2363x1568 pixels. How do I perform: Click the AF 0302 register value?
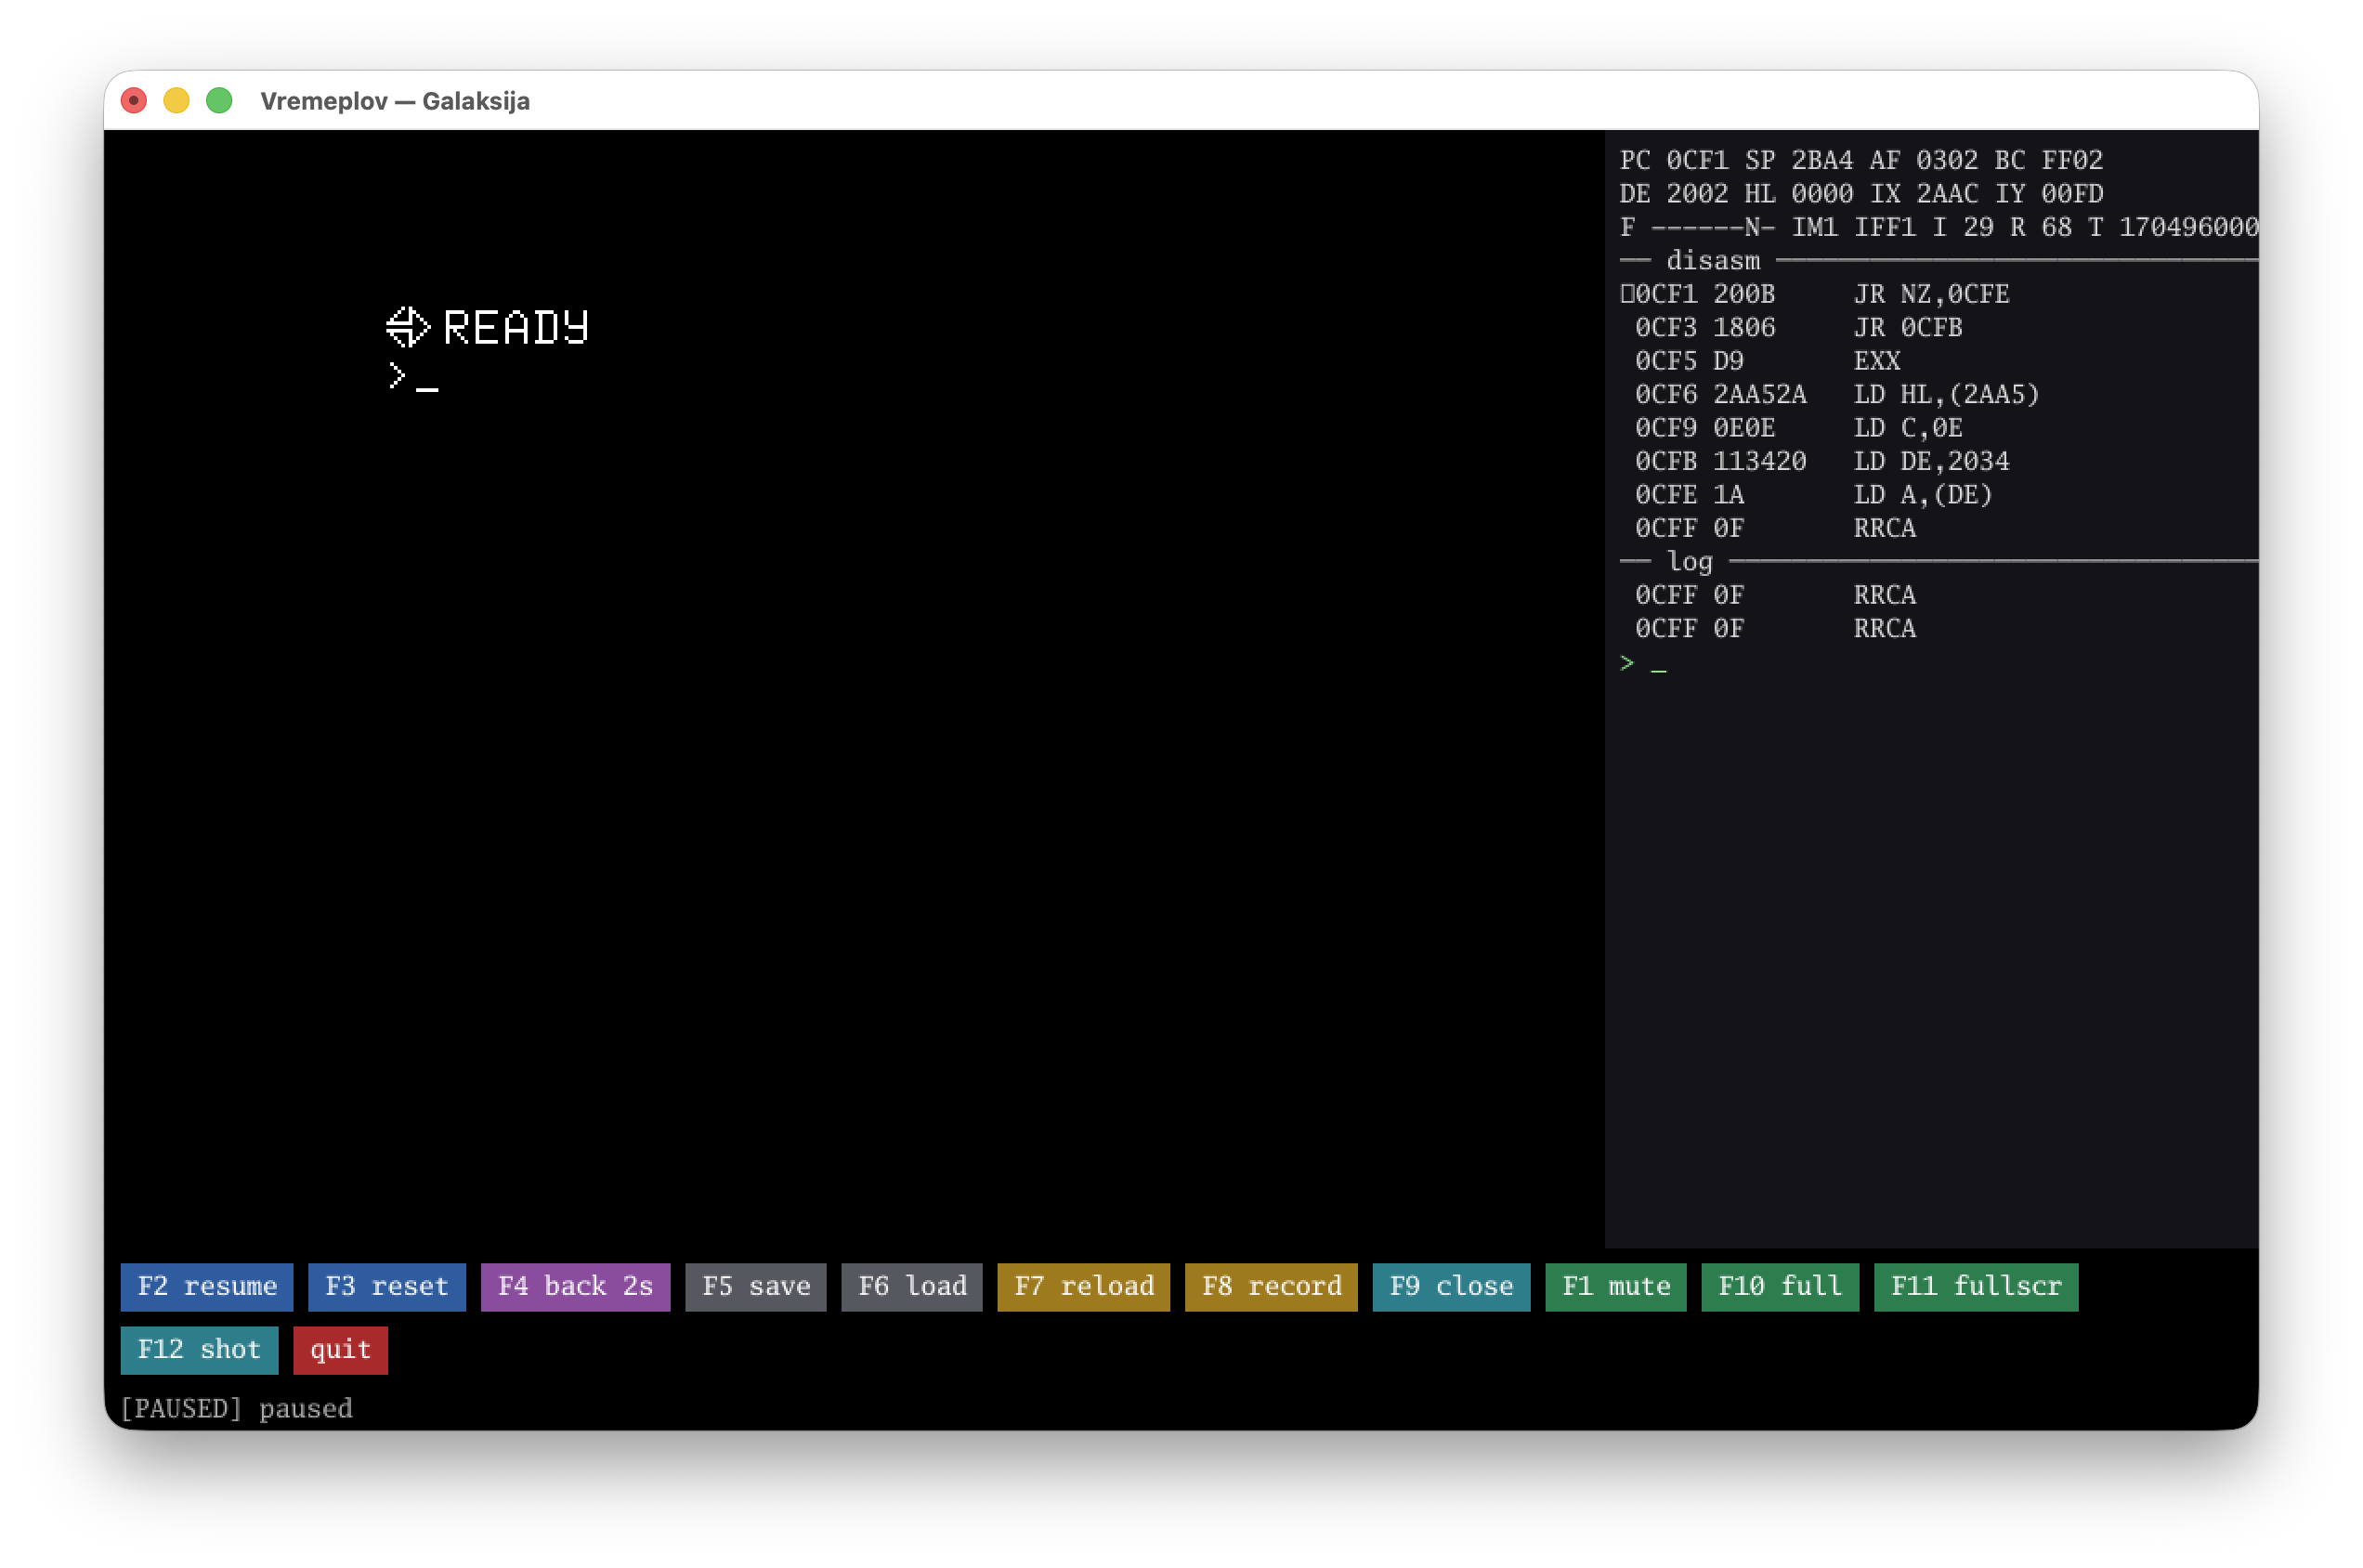pyautogui.click(x=1924, y=160)
